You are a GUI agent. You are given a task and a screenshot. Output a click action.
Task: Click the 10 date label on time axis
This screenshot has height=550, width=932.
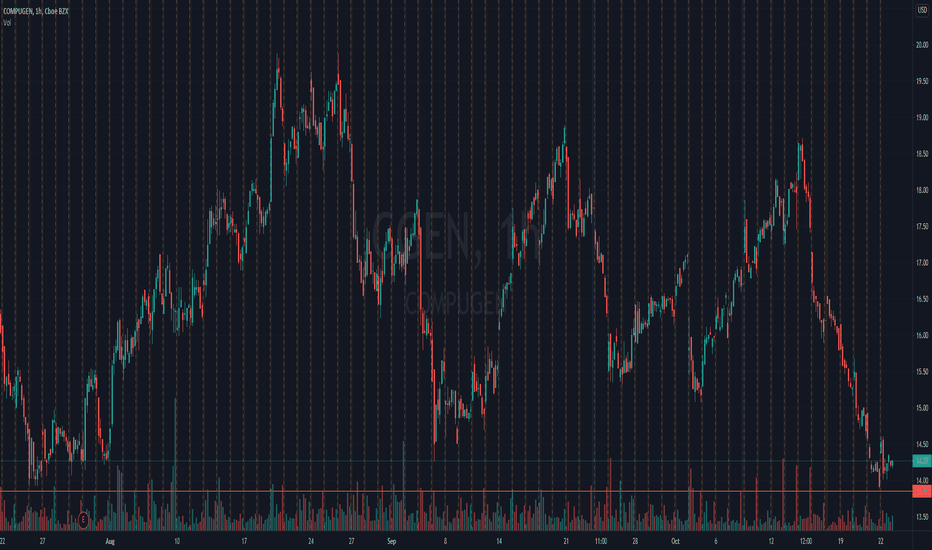pos(177,542)
